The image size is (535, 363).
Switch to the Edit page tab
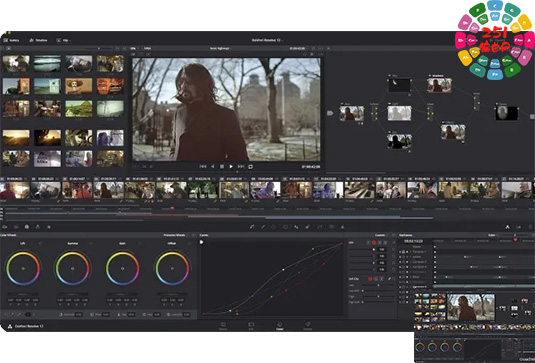coord(251,326)
